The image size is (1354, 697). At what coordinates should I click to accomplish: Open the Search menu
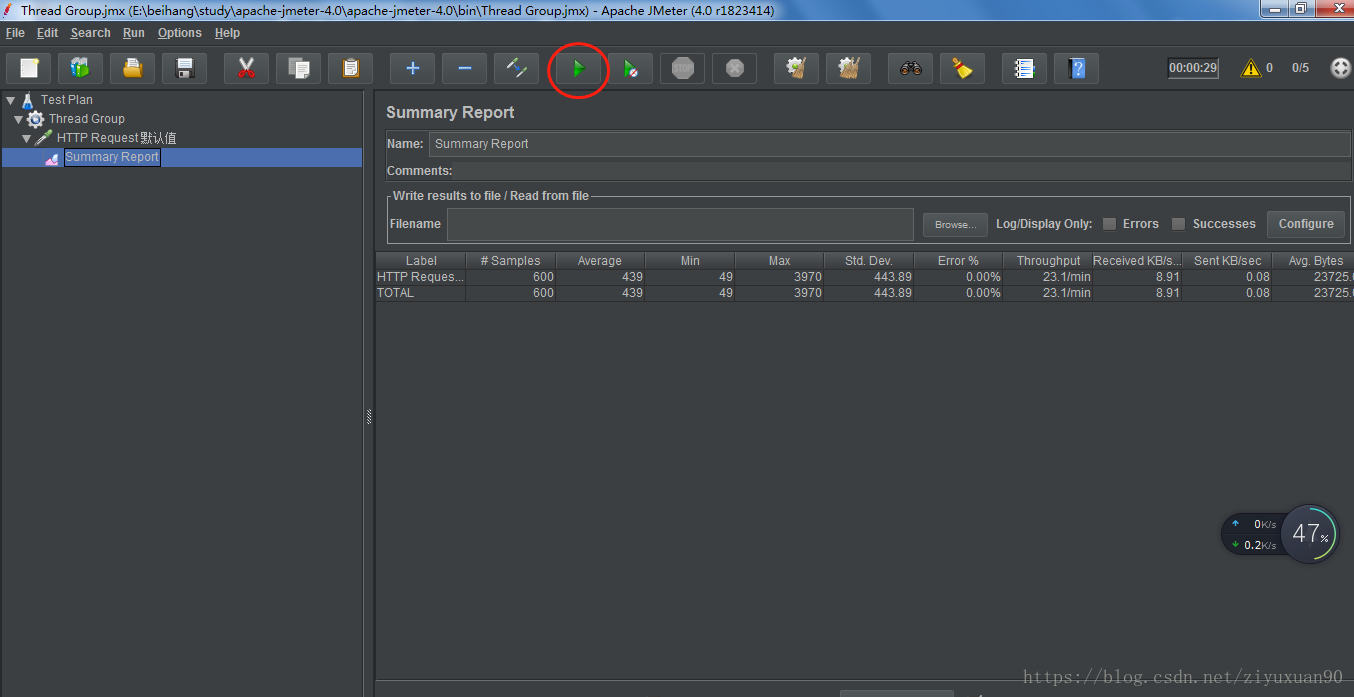91,33
